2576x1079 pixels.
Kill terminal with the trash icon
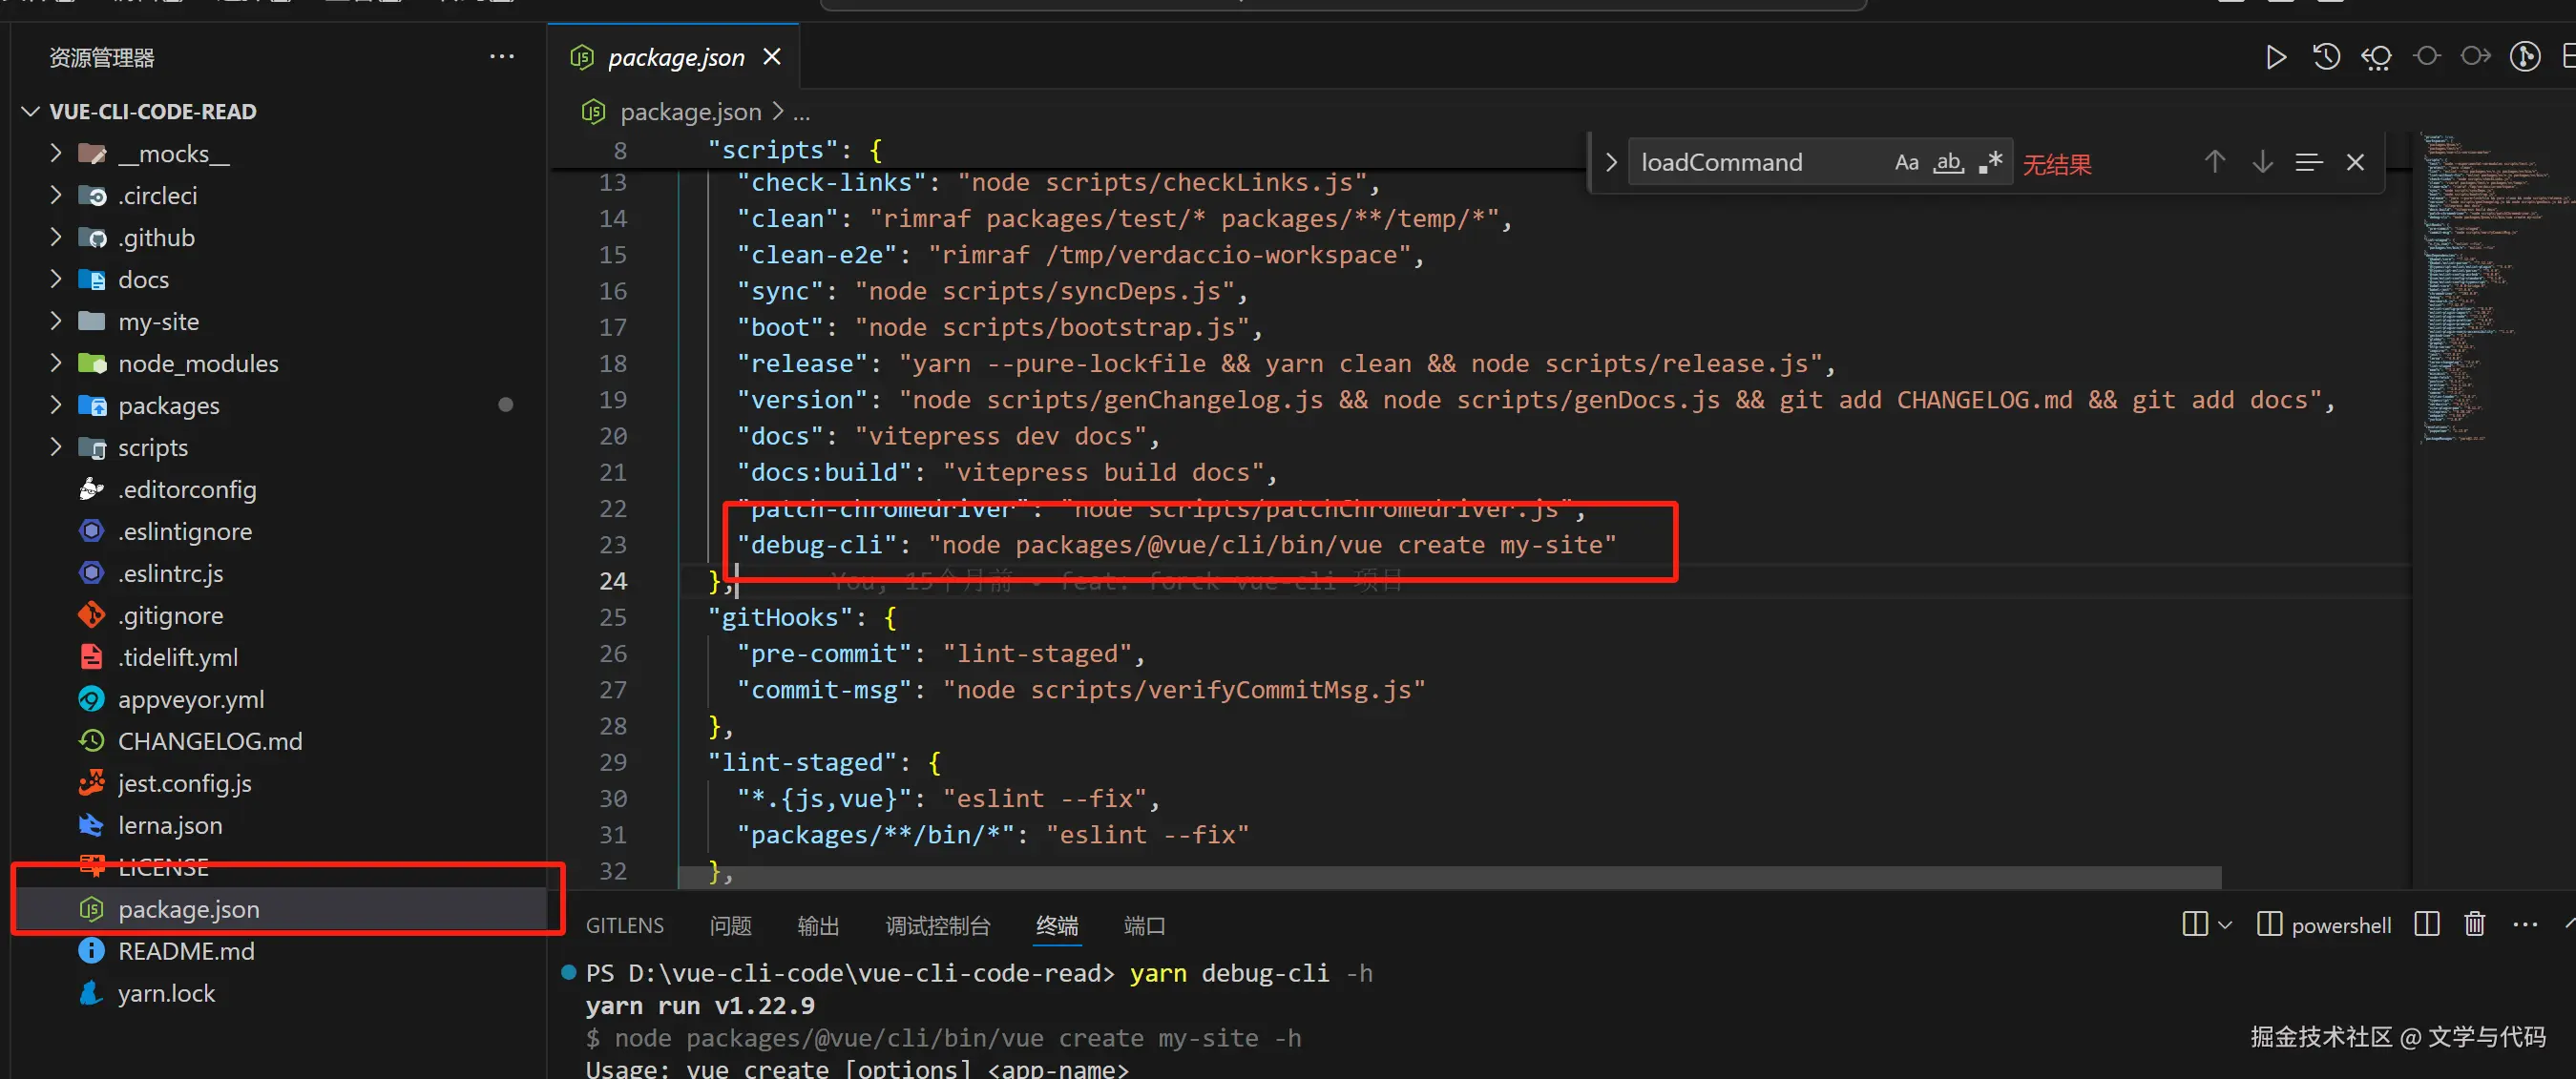[2474, 924]
